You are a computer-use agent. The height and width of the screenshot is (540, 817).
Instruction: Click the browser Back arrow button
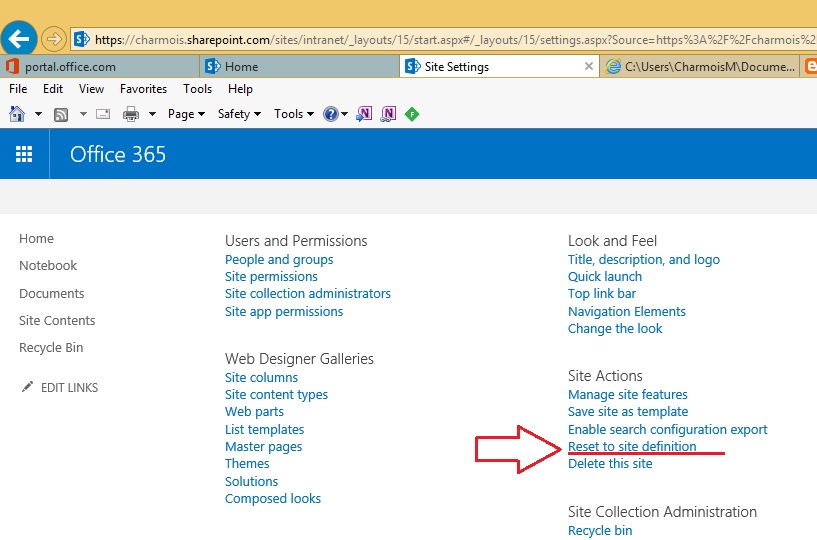click(x=19, y=39)
